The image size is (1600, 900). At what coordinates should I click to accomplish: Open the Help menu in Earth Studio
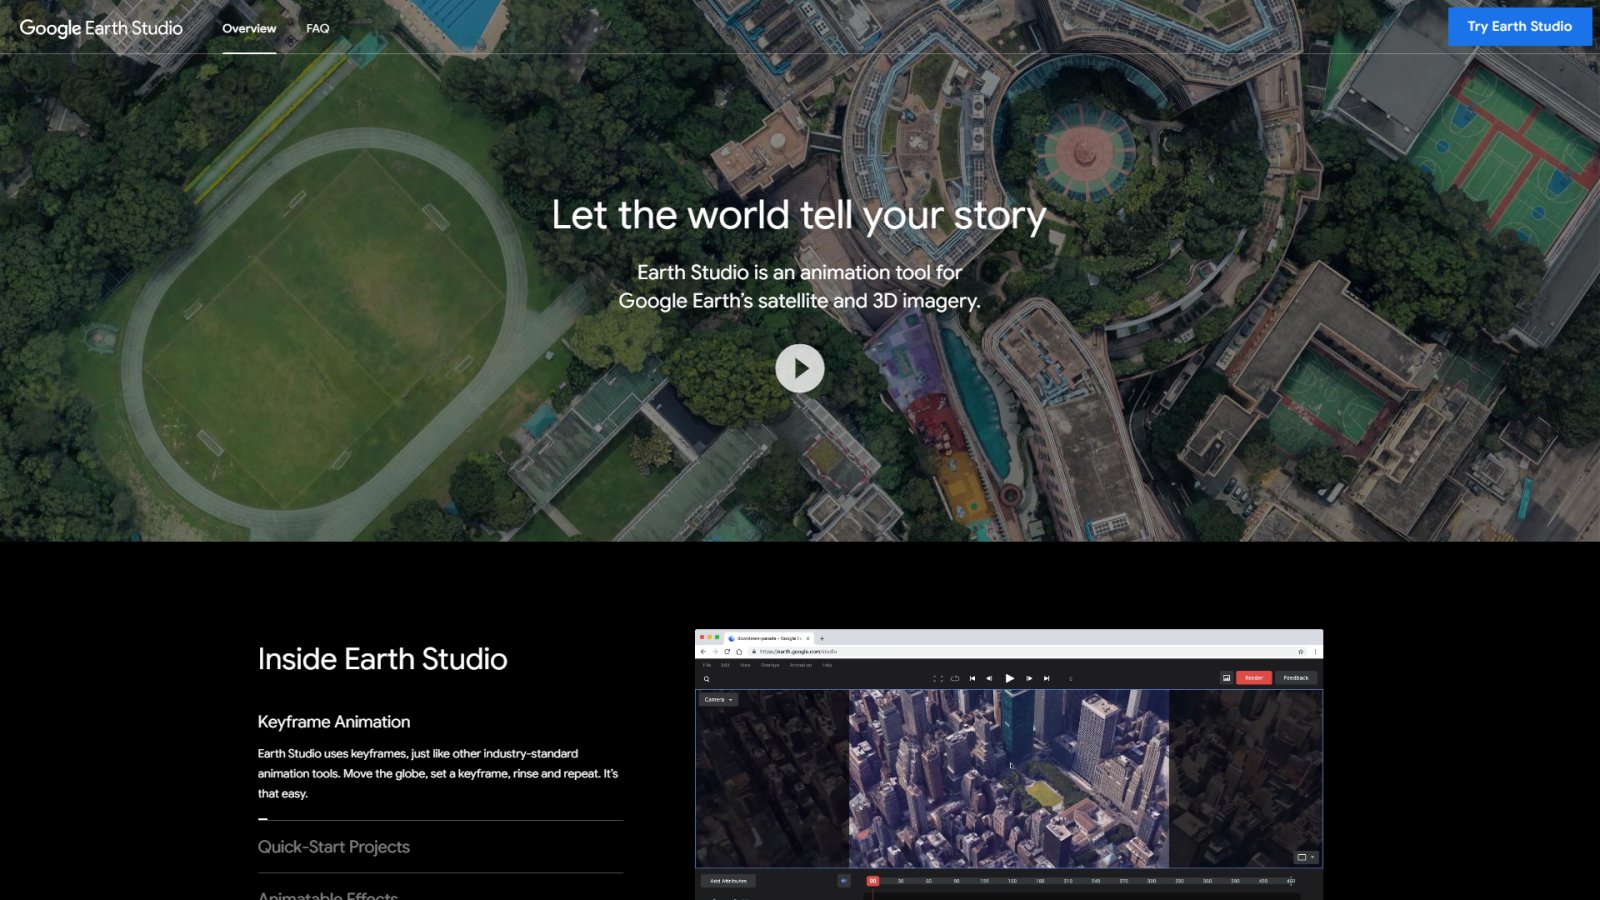click(827, 665)
